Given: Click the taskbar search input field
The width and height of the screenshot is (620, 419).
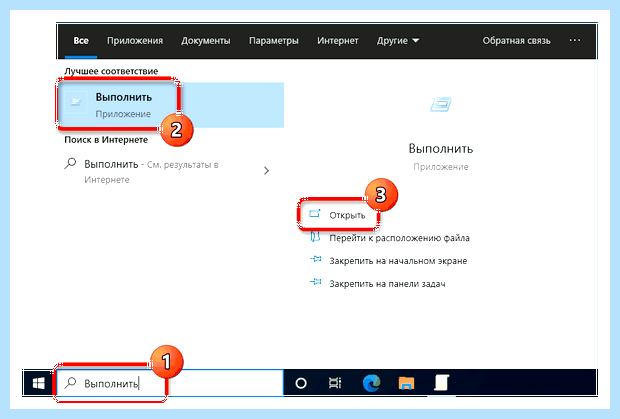Looking at the screenshot, I should (x=170, y=383).
